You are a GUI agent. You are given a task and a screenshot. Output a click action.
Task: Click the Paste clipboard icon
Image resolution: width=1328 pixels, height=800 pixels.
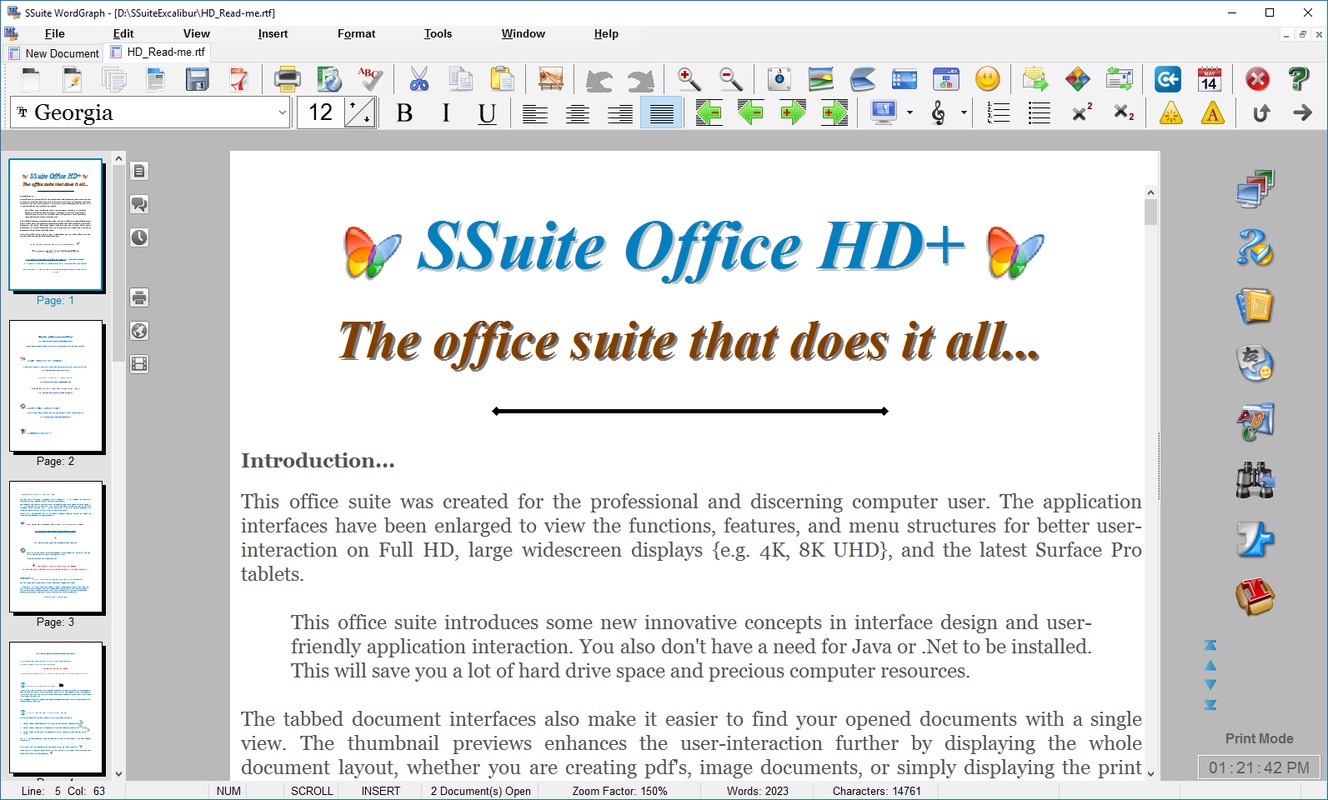tap(502, 79)
